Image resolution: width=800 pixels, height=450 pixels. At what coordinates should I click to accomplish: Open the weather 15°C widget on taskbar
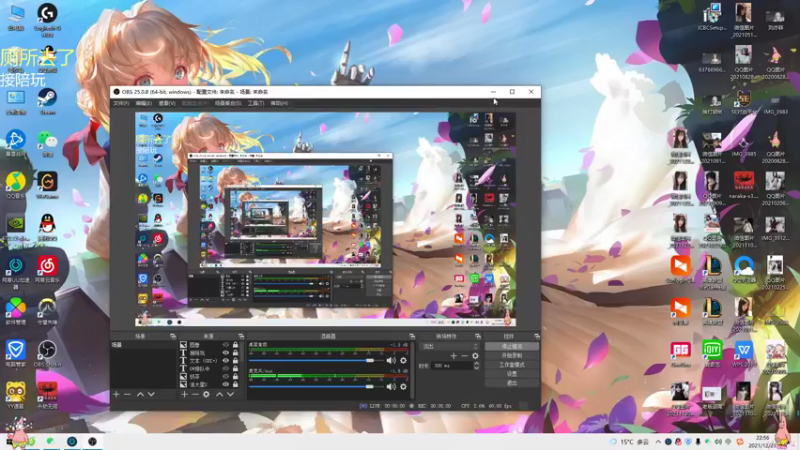click(x=629, y=442)
